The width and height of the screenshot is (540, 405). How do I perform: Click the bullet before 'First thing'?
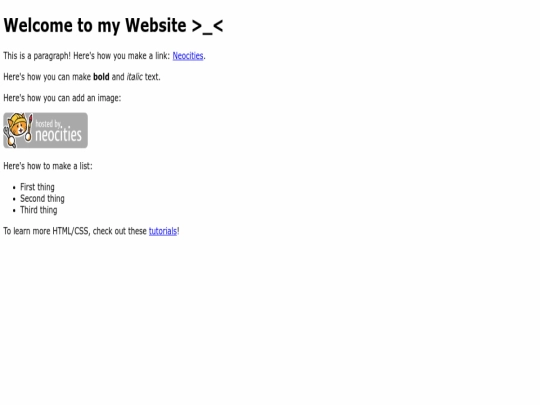14,188
